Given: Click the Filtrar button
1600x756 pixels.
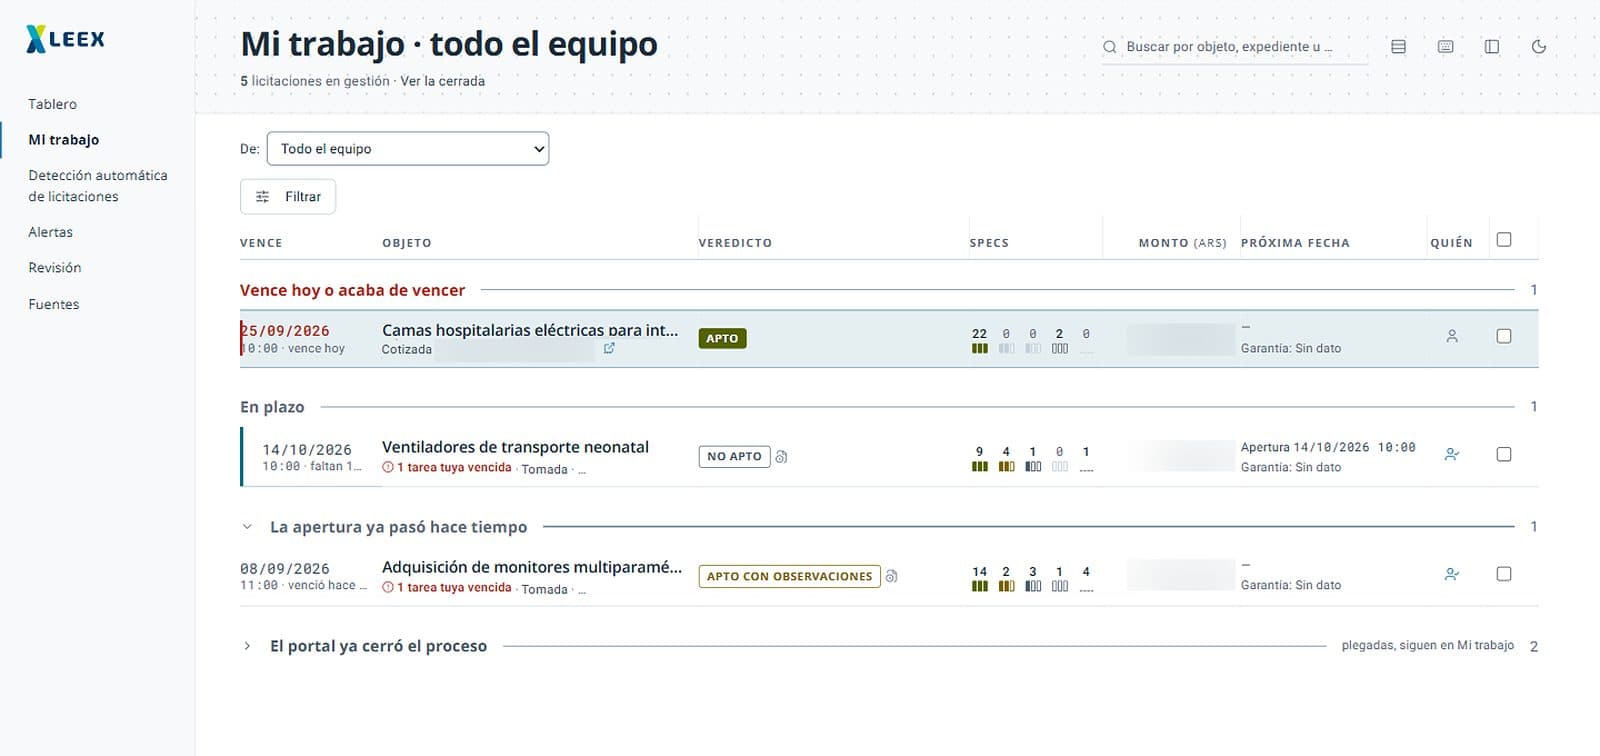Looking at the screenshot, I should point(288,197).
